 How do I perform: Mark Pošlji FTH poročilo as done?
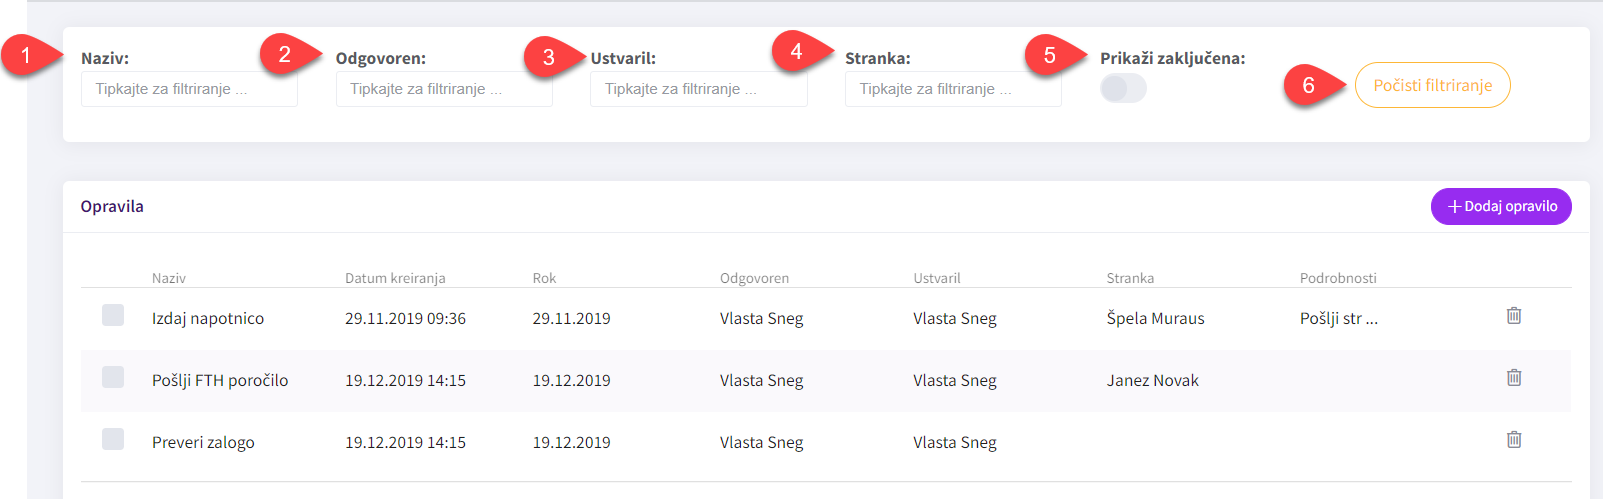[x=113, y=378]
